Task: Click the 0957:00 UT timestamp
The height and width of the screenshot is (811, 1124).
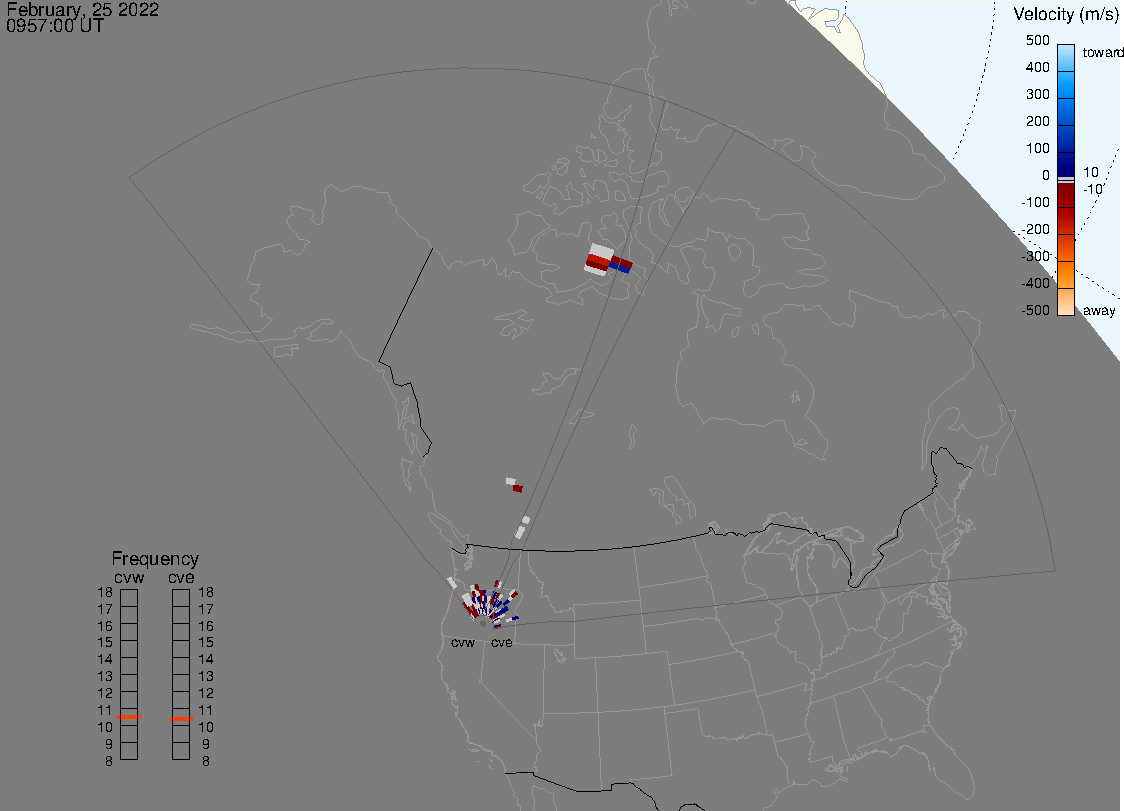Action: (x=55, y=26)
